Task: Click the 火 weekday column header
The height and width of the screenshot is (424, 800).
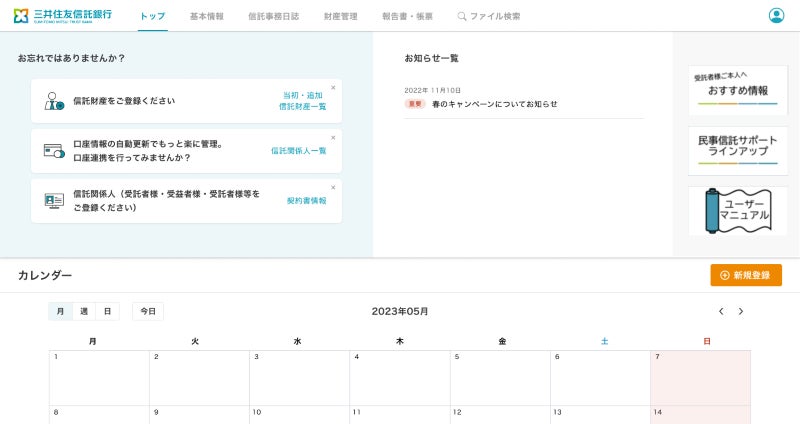Action: [x=195, y=341]
